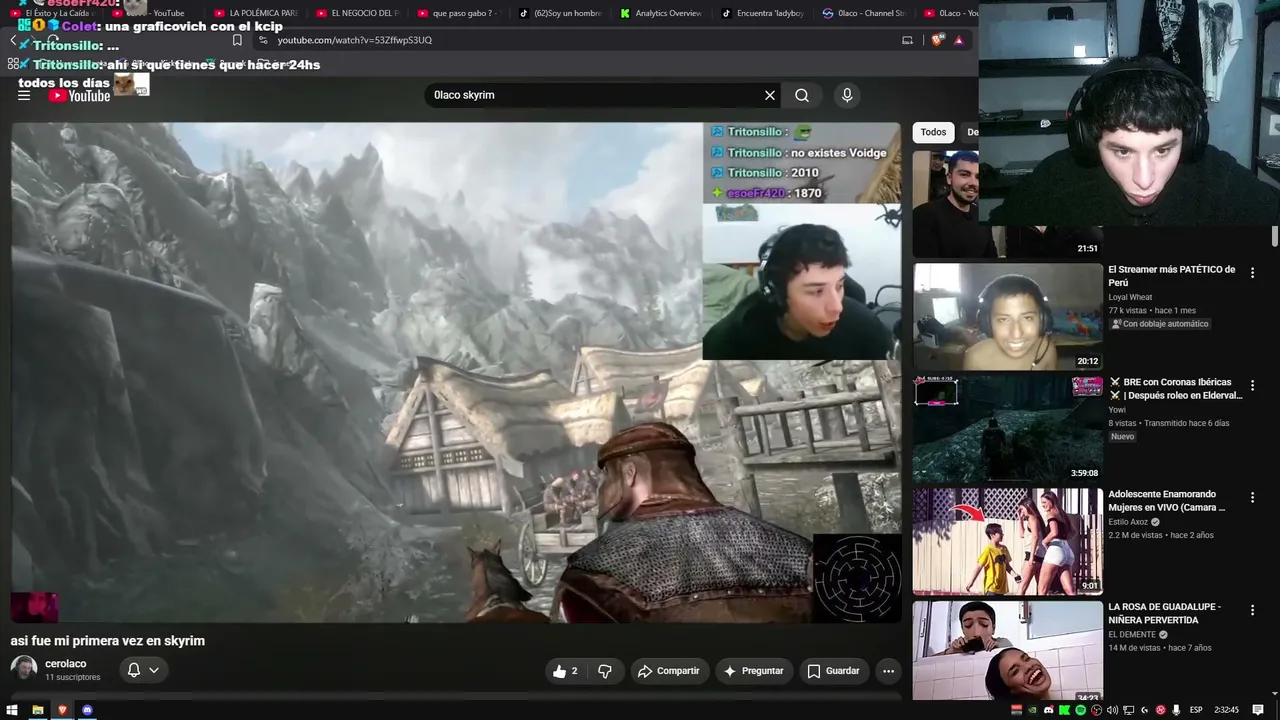Open the green Kick tray icon

[1065, 710]
